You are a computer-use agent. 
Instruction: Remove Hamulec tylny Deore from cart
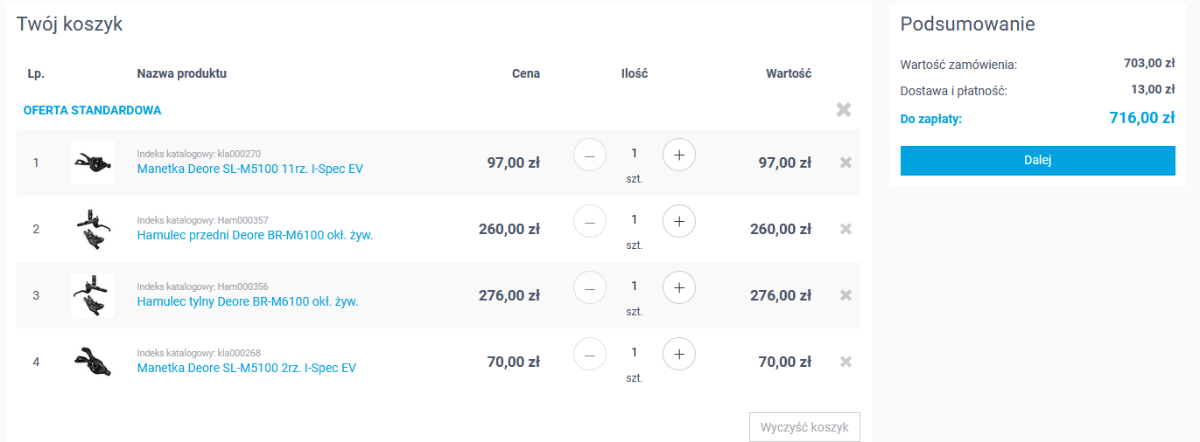pos(845,295)
